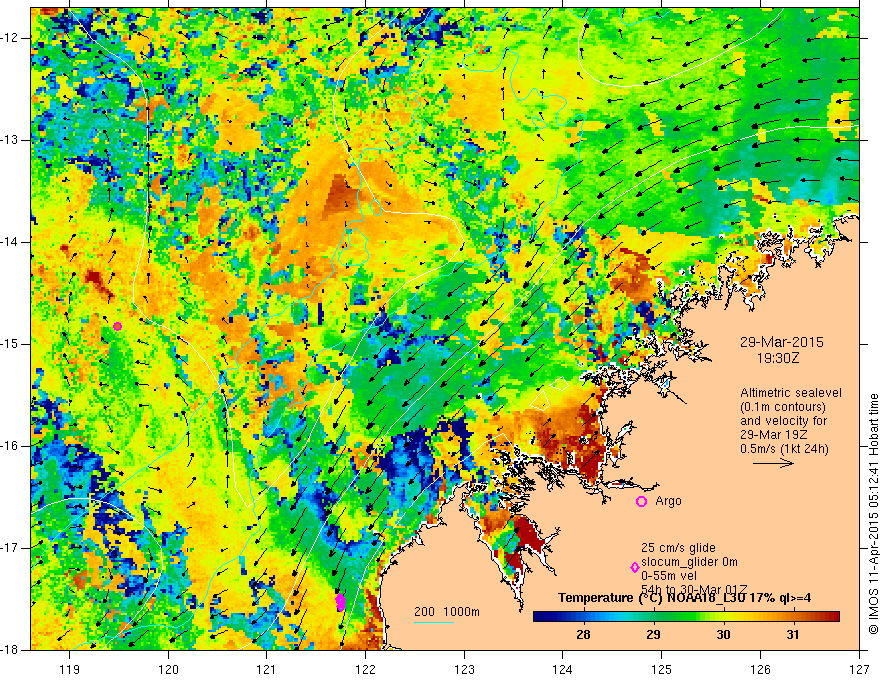880x680 pixels.
Task: Click the IMOS copyright timestamp text
Action: pos(873,514)
